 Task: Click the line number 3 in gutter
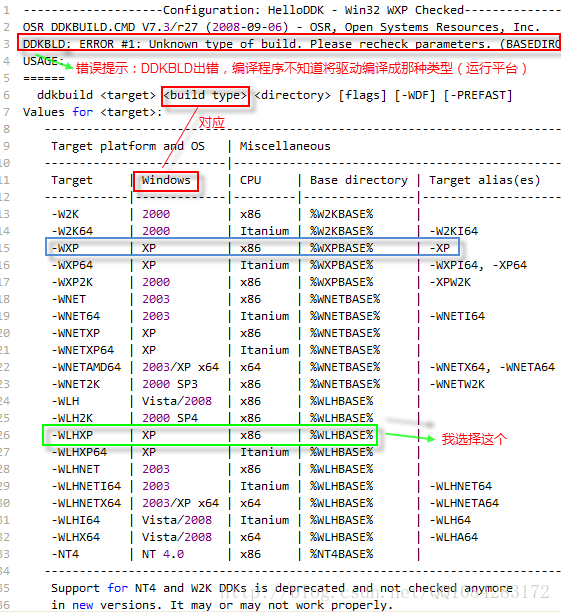7,44
